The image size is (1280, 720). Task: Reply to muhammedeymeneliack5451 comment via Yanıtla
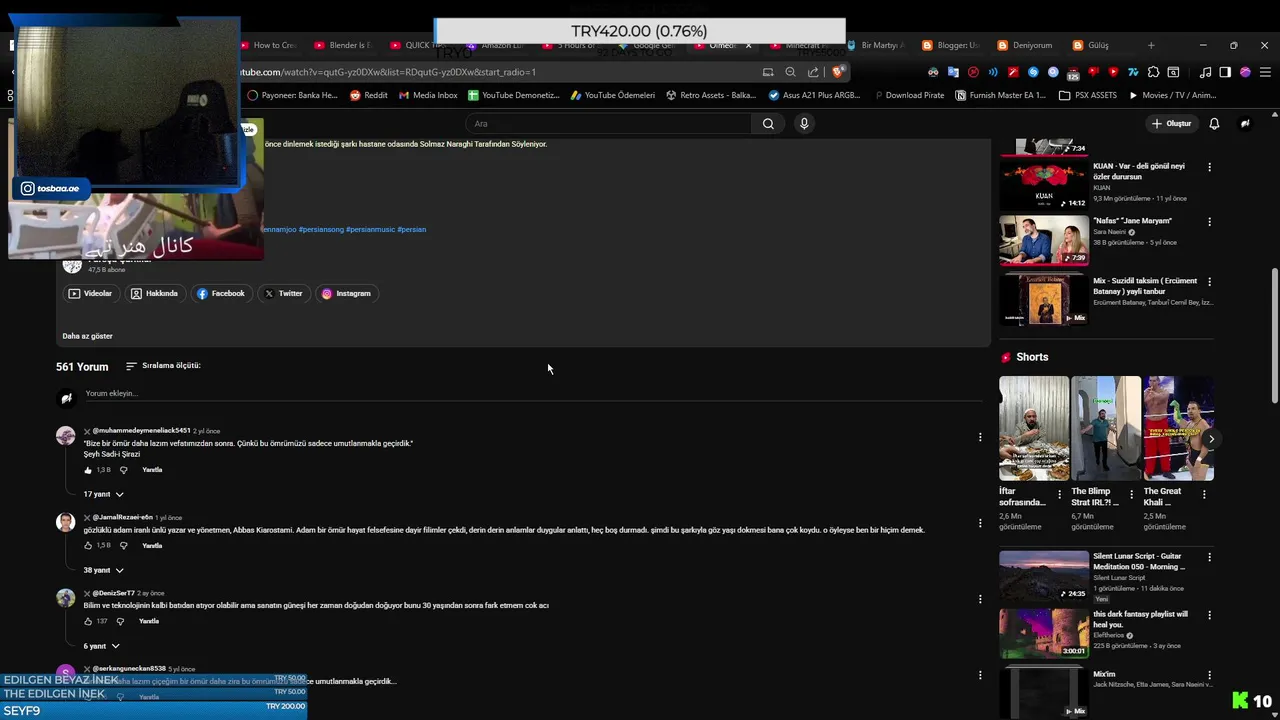coord(152,470)
